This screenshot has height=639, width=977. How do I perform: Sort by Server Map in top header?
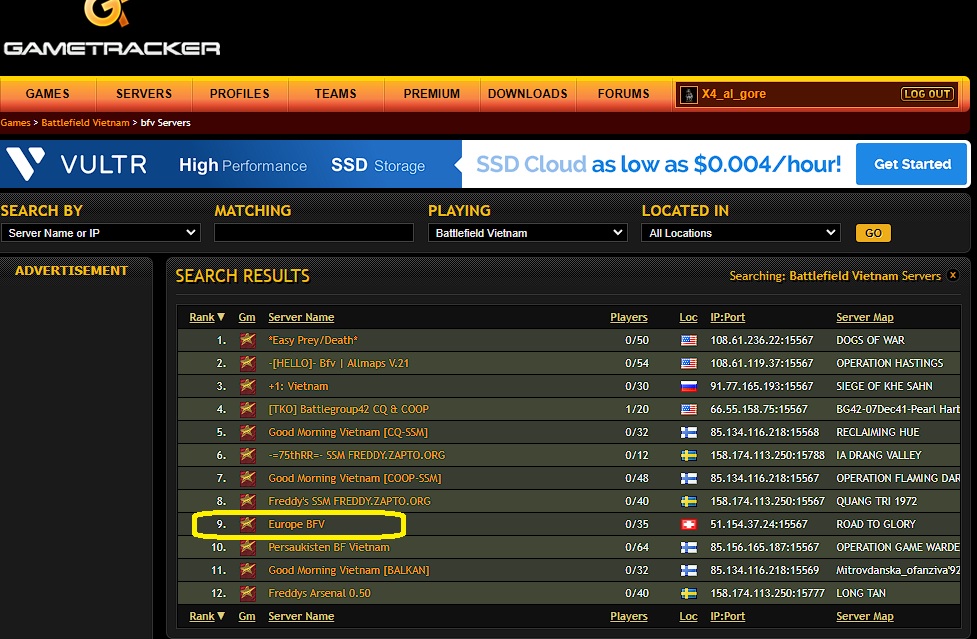point(865,317)
